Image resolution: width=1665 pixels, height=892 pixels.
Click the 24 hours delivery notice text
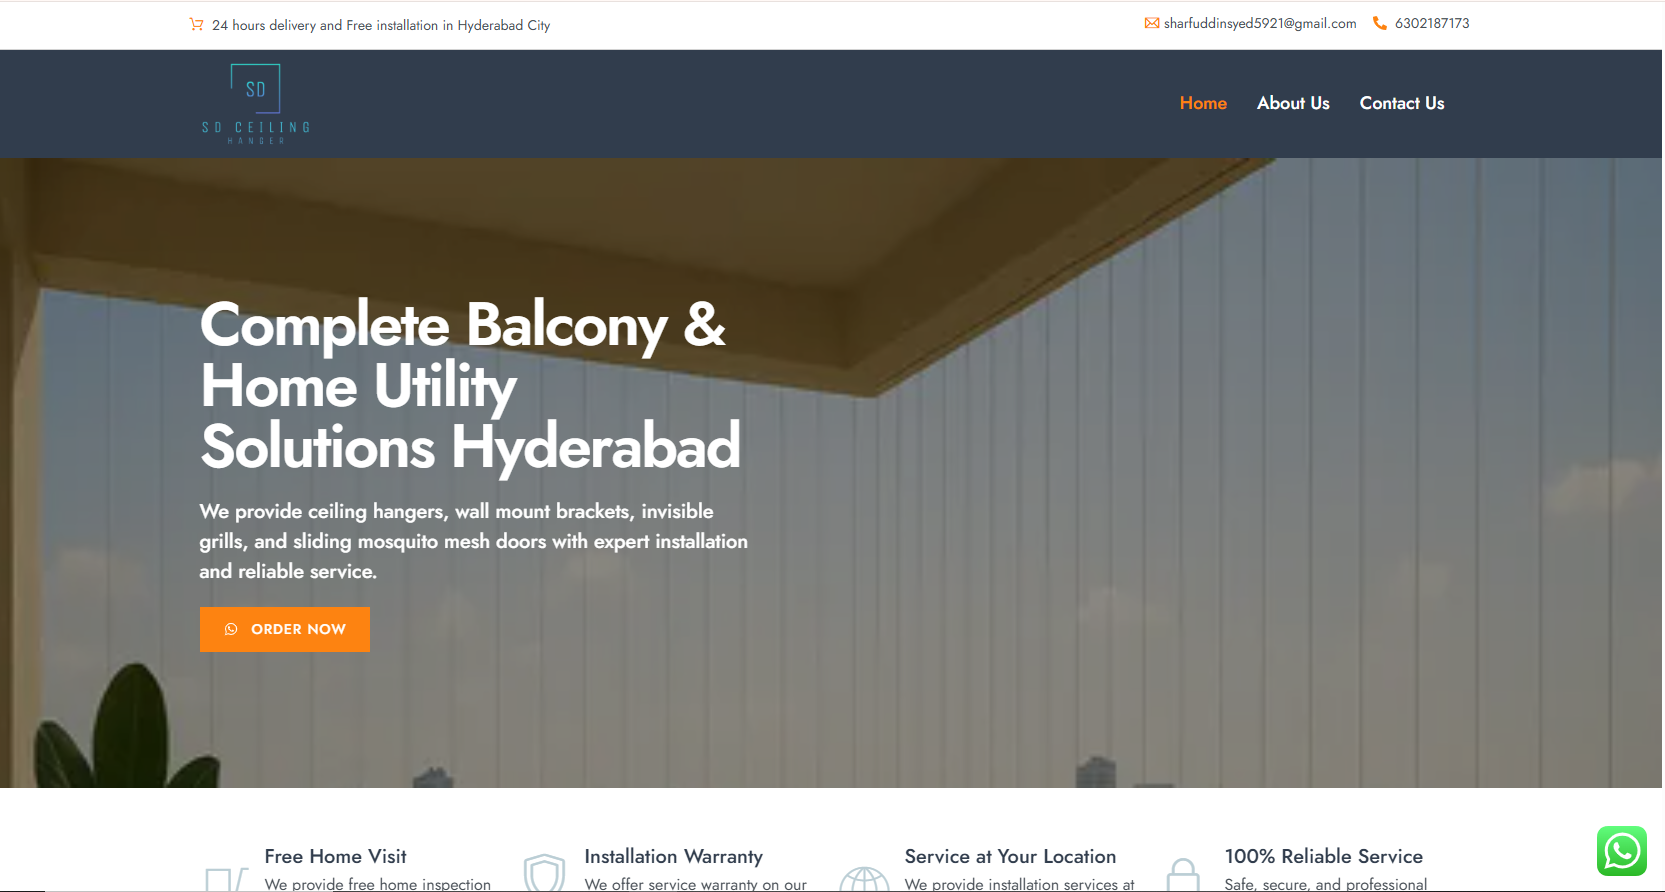[381, 25]
